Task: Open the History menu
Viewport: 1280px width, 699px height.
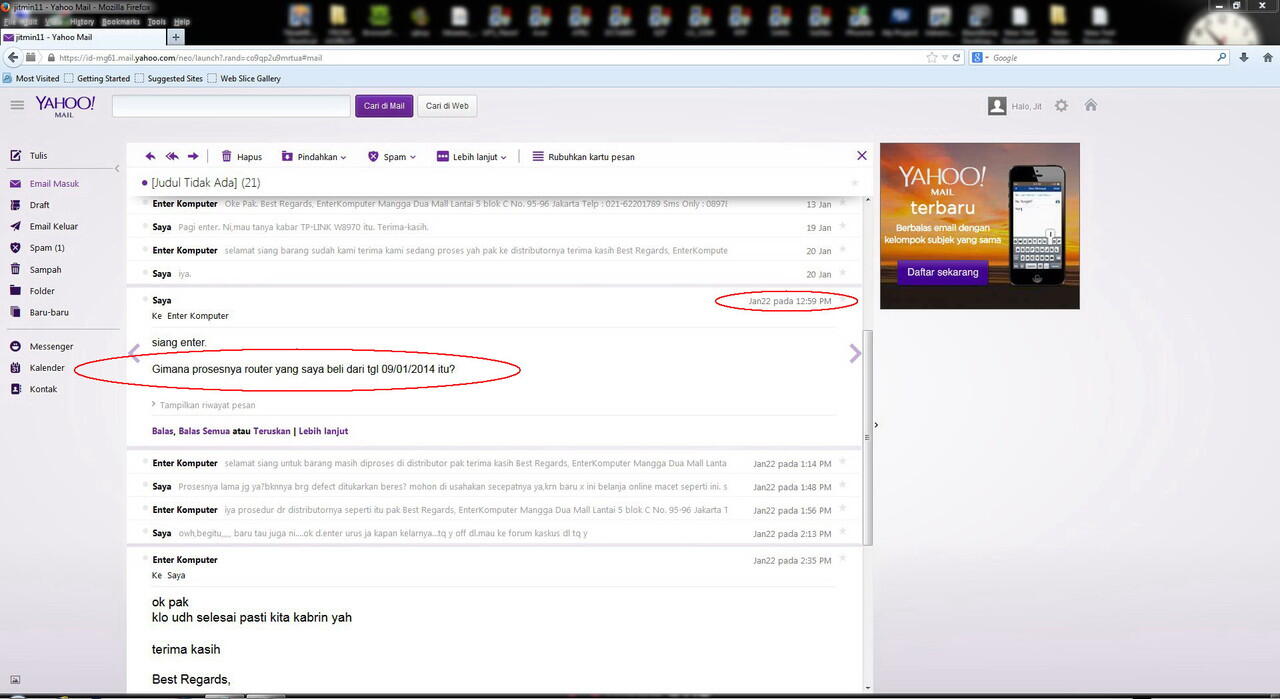Action: tap(82, 21)
